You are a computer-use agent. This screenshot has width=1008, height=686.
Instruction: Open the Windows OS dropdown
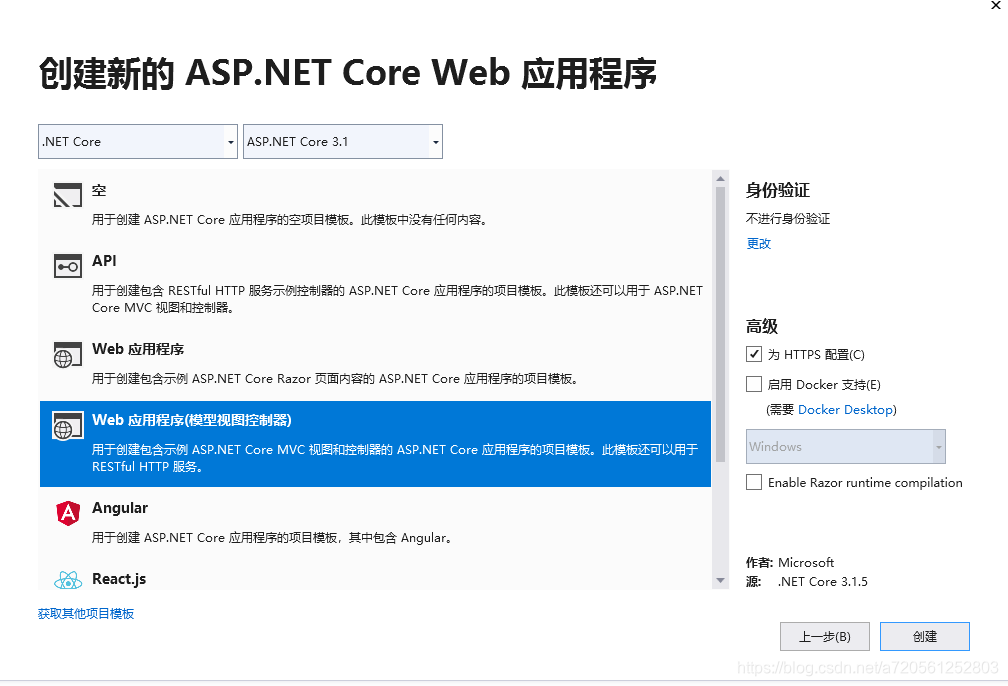point(845,446)
